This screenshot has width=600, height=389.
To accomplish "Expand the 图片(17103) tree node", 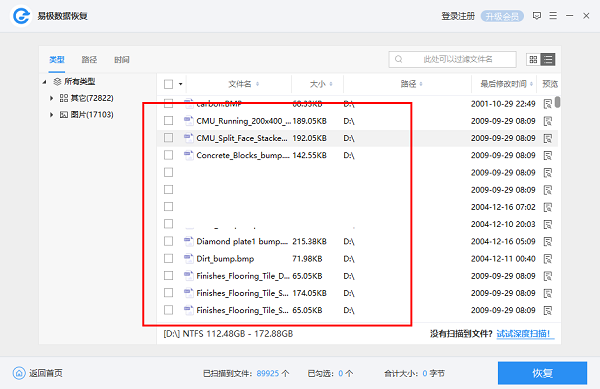I will [51, 115].
